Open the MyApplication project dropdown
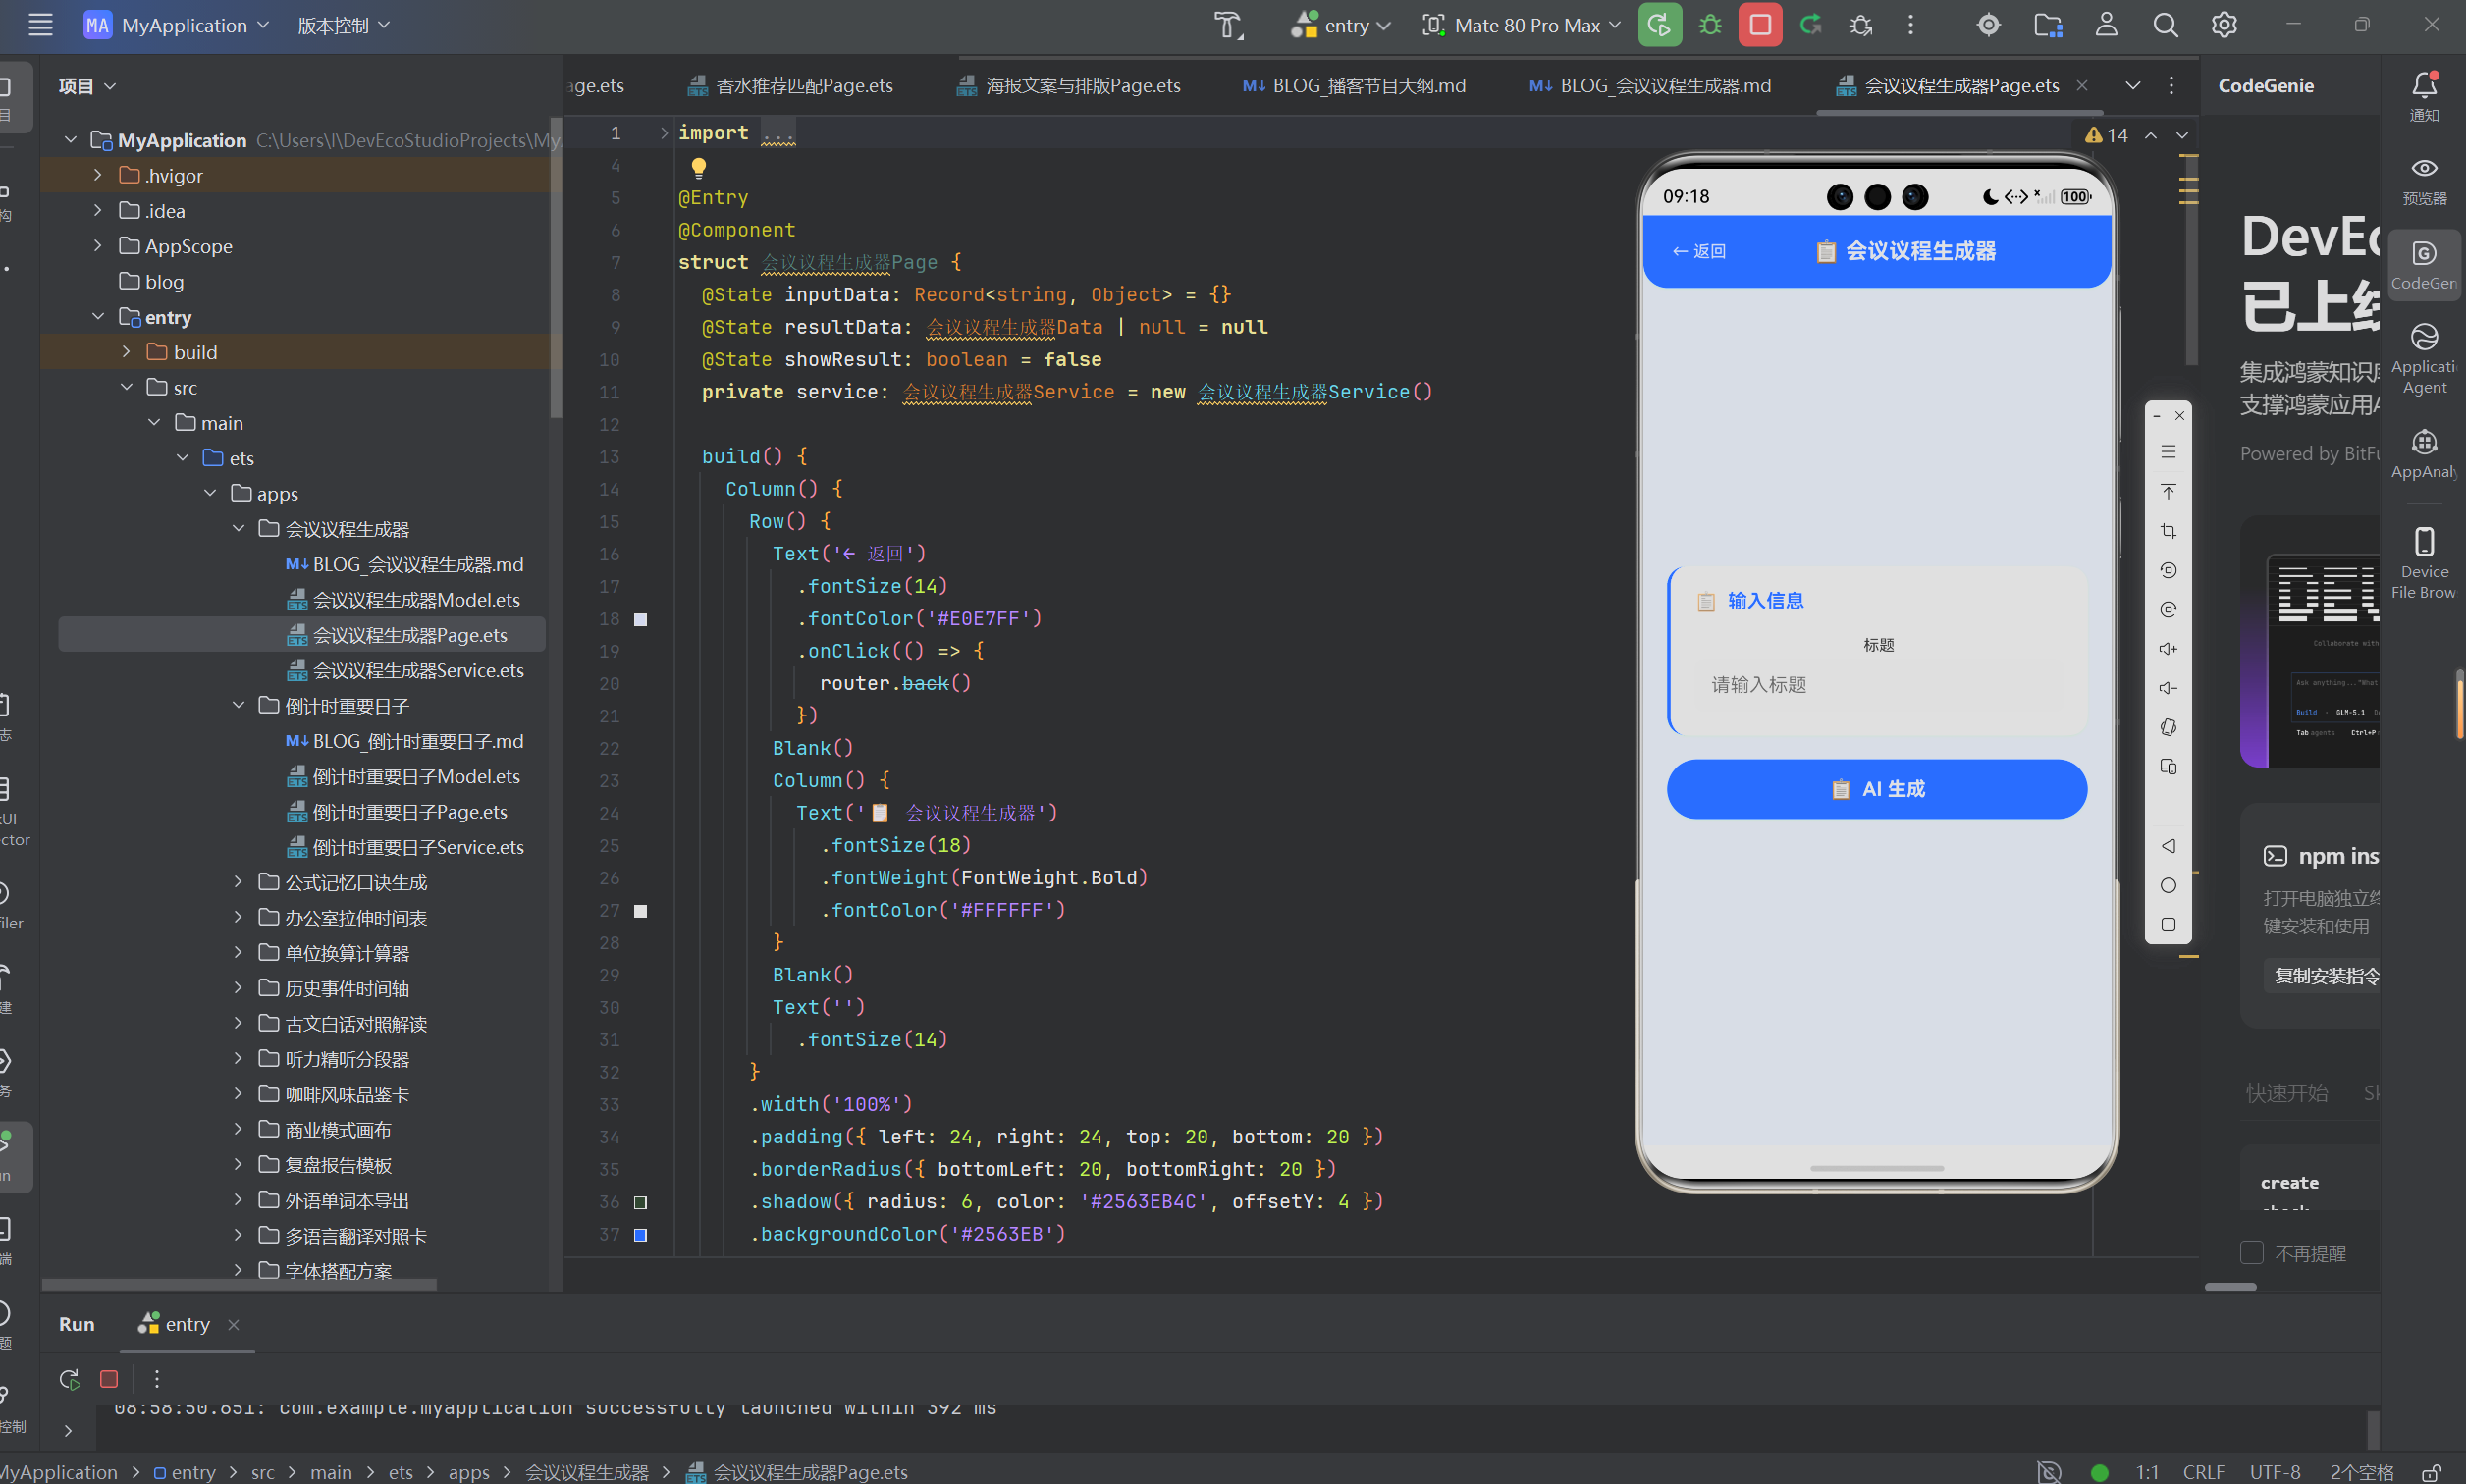2466x1484 pixels. (x=177, y=25)
